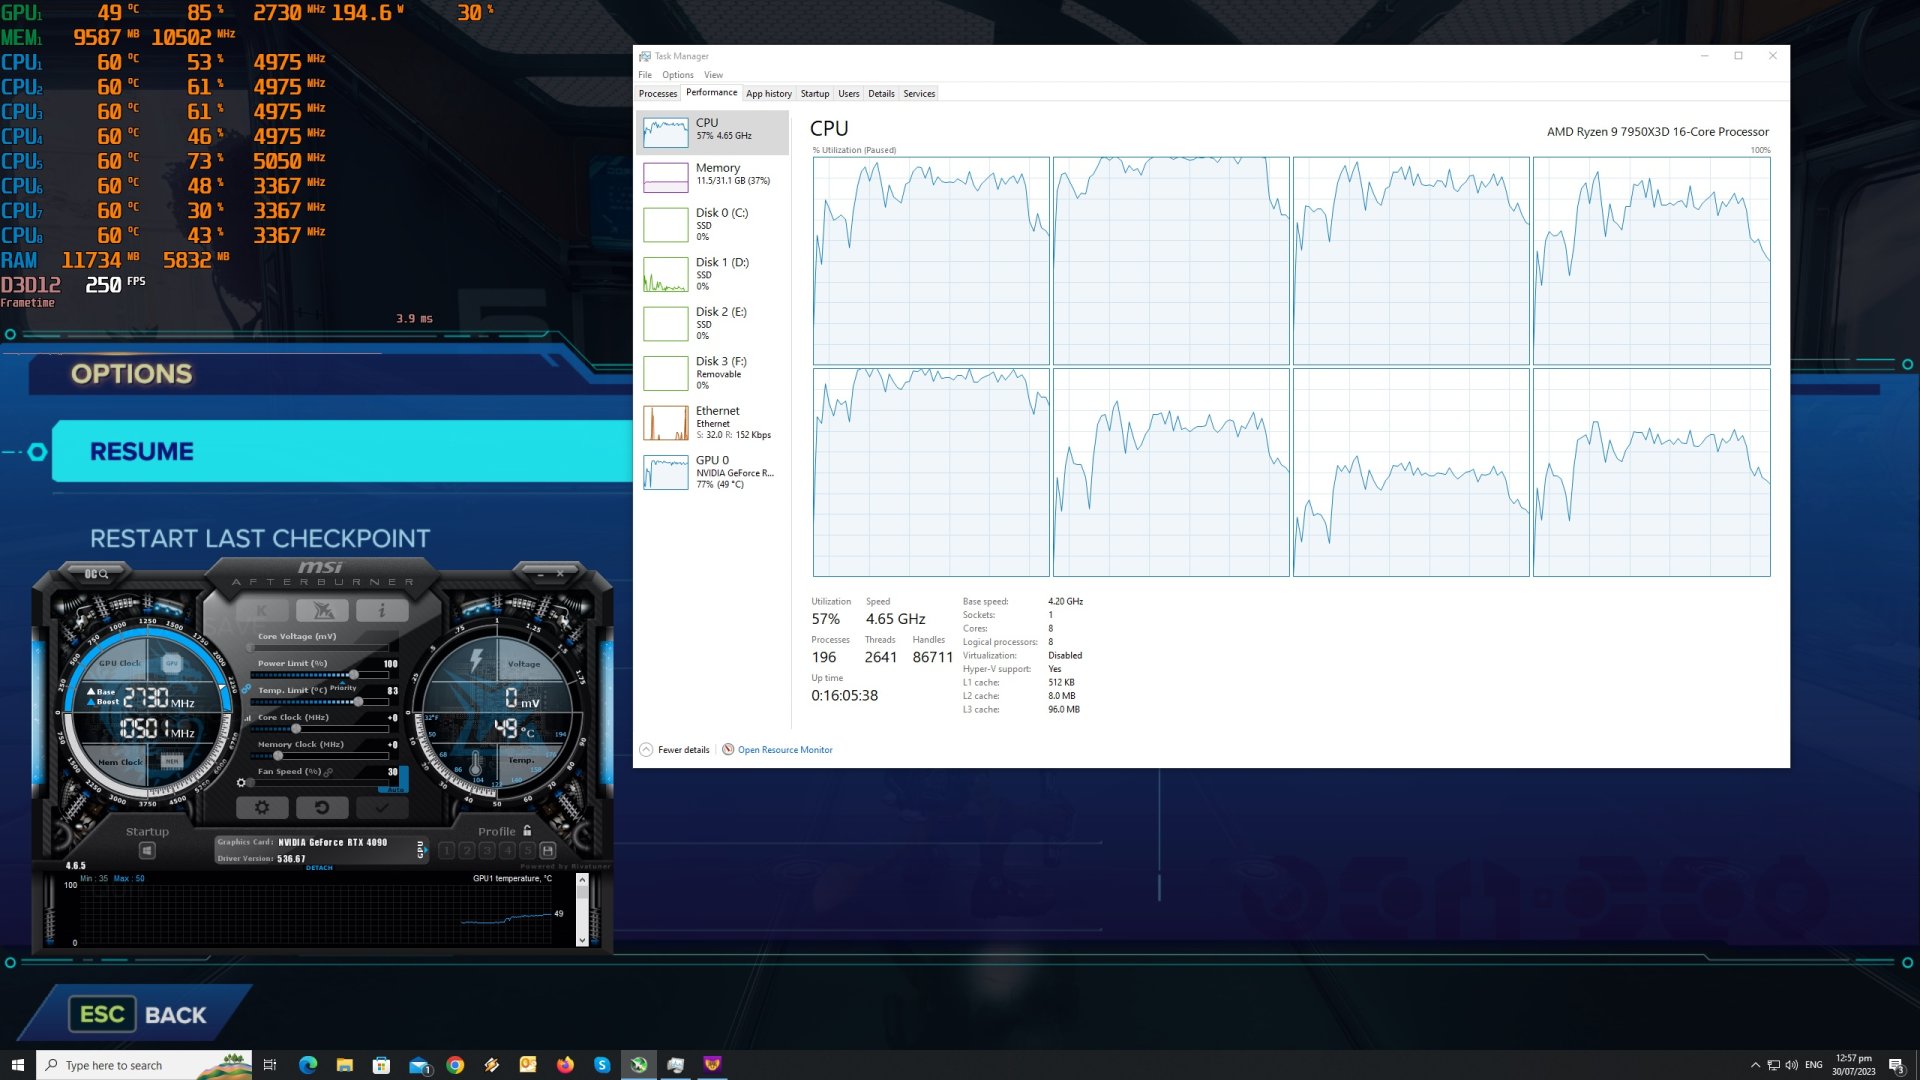Toggle Windows Startup button in Afterburner

point(147,850)
